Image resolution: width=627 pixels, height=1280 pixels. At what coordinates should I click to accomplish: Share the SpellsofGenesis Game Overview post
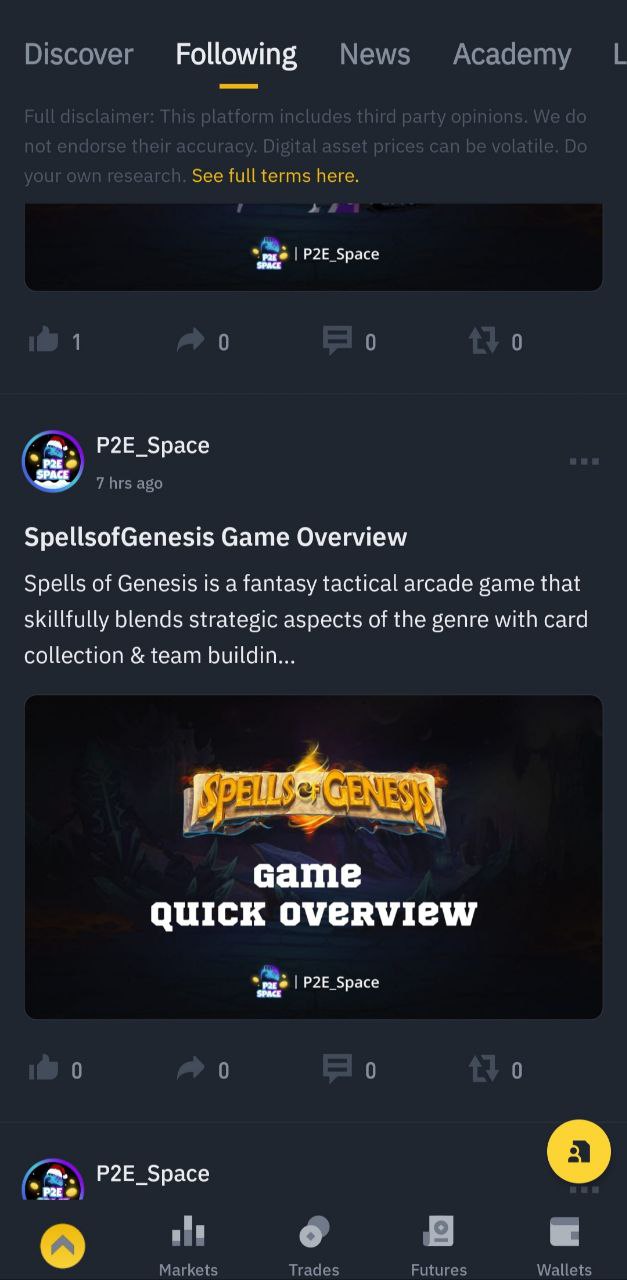tap(190, 1069)
